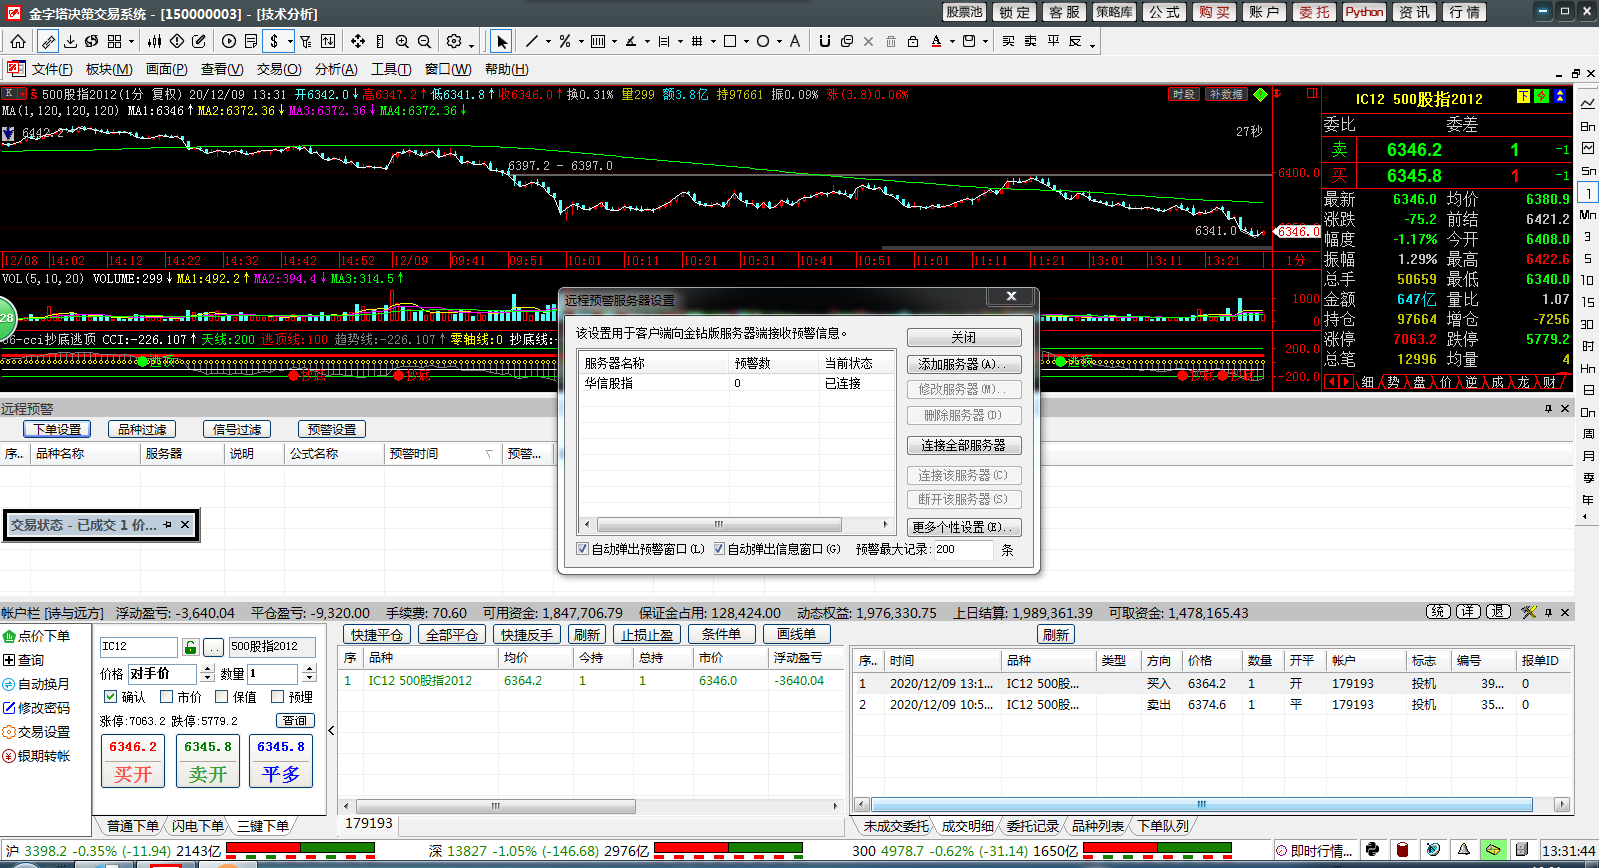This screenshot has height=868, width=1599.
Task: Expand the percent tool dropdown arrow
Action: click(x=581, y=42)
